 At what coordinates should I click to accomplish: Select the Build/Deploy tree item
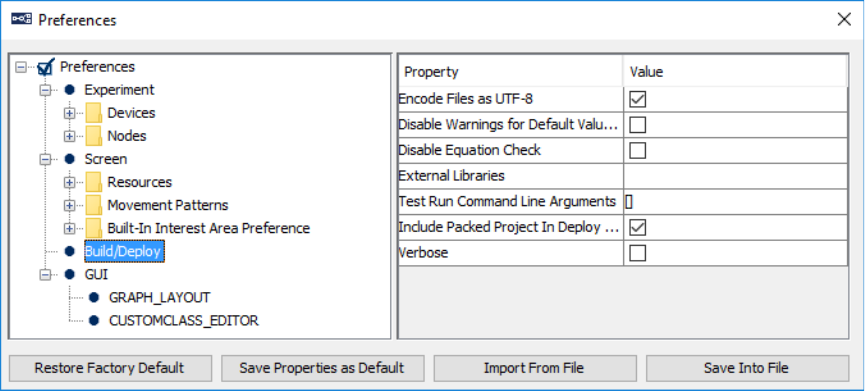coord(123,251)
